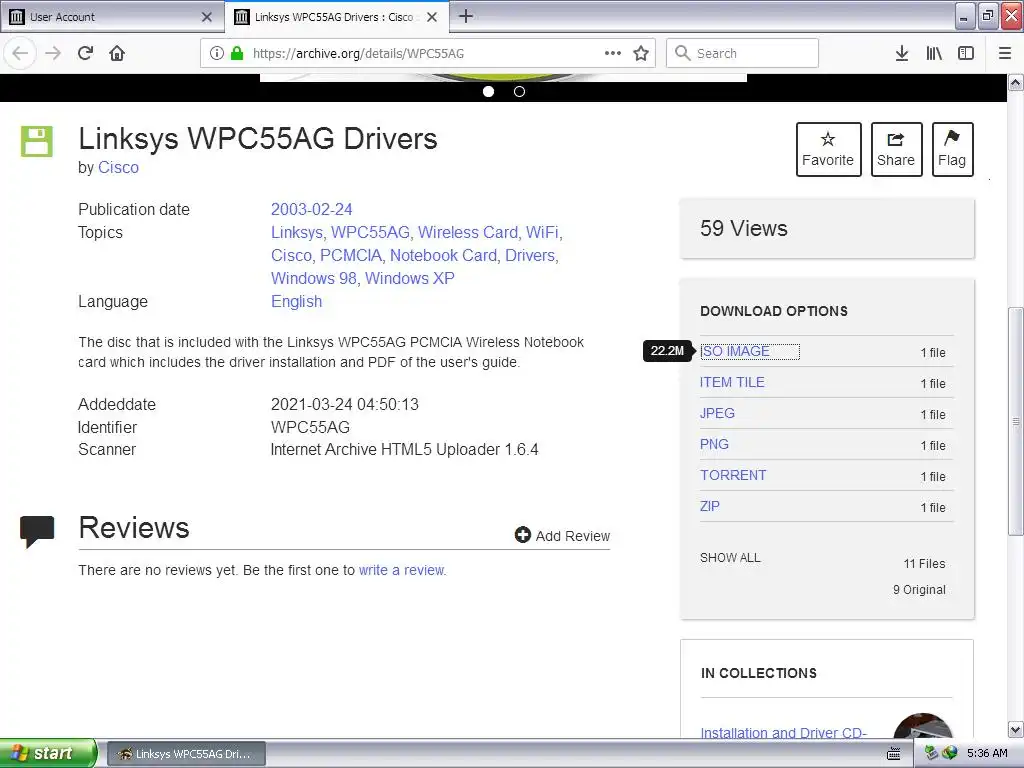Screen dimensions: 1024x768
Task: Close the Linksys WPC55AG Drivers tab
Action: [x=432, y=17]
